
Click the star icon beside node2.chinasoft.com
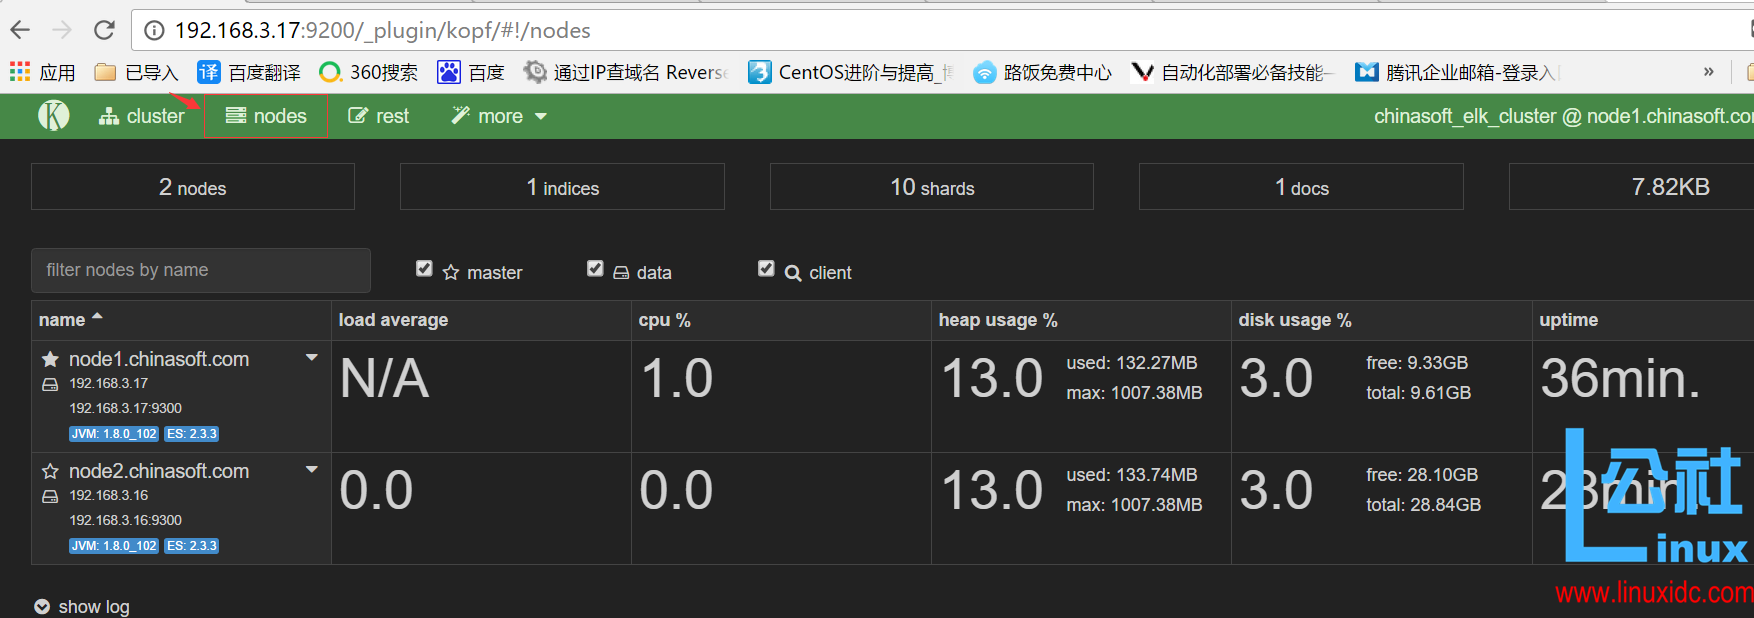pyautogui.click(x=50, y=471)
